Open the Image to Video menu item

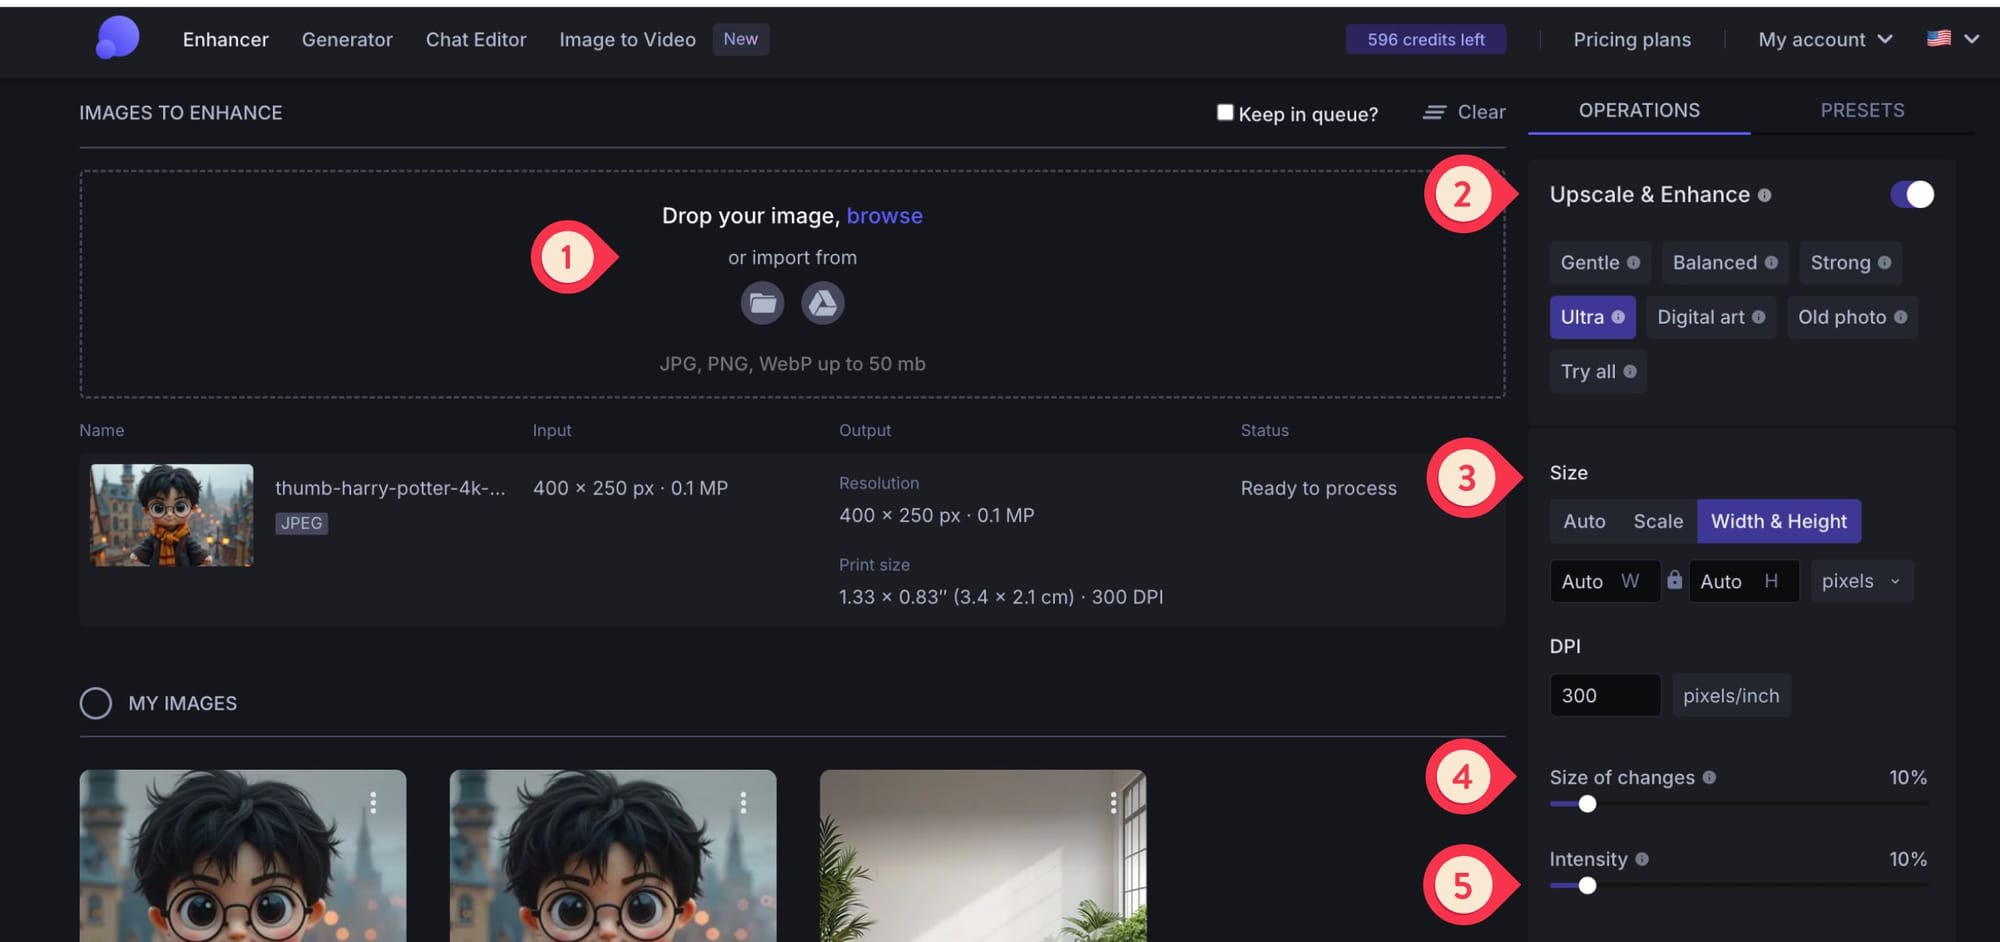pyautogui.click(x=627, y=39)
